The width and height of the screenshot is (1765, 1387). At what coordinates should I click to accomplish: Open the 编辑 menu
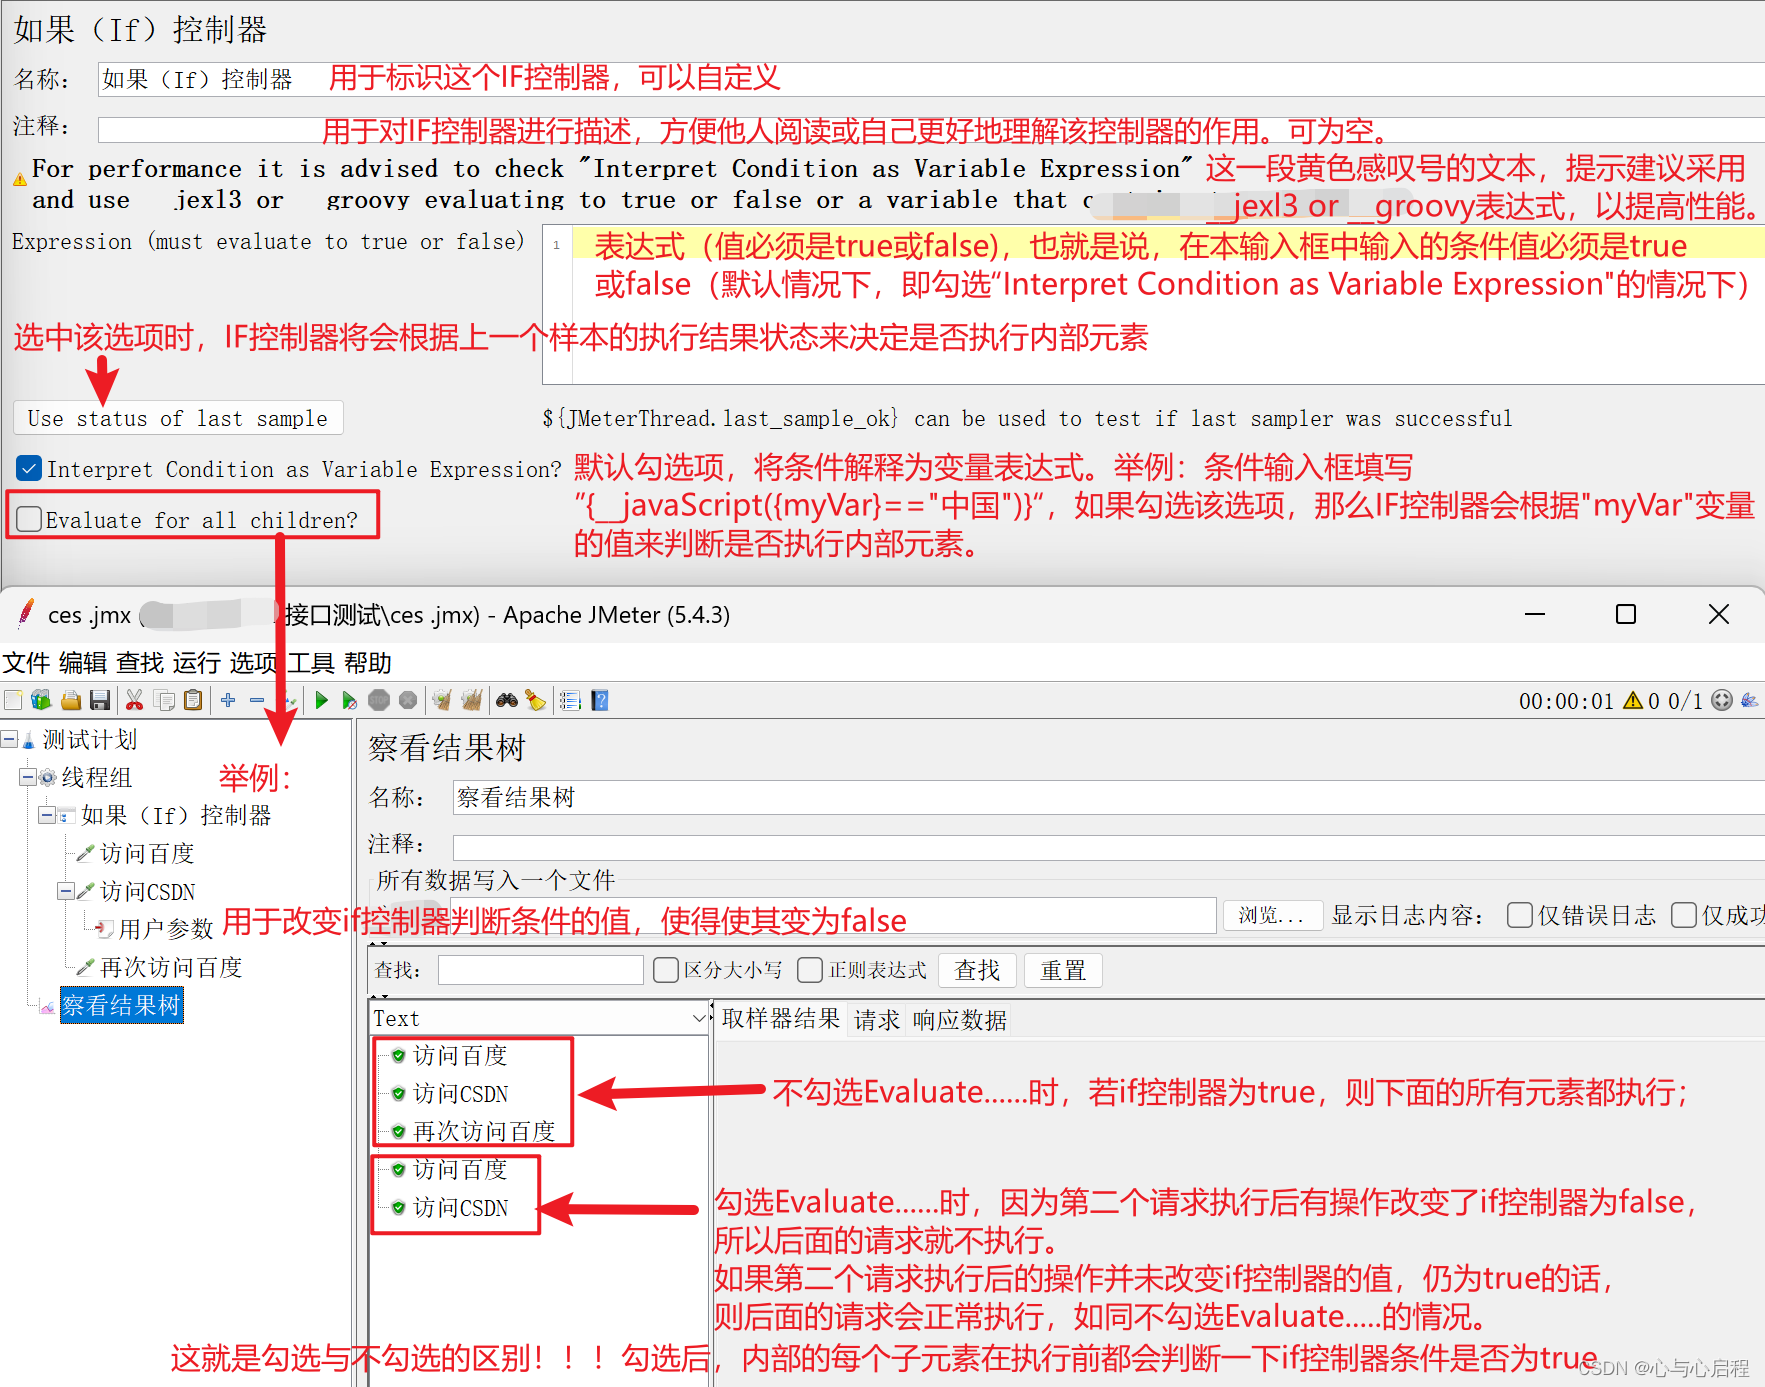pos(83,663)
